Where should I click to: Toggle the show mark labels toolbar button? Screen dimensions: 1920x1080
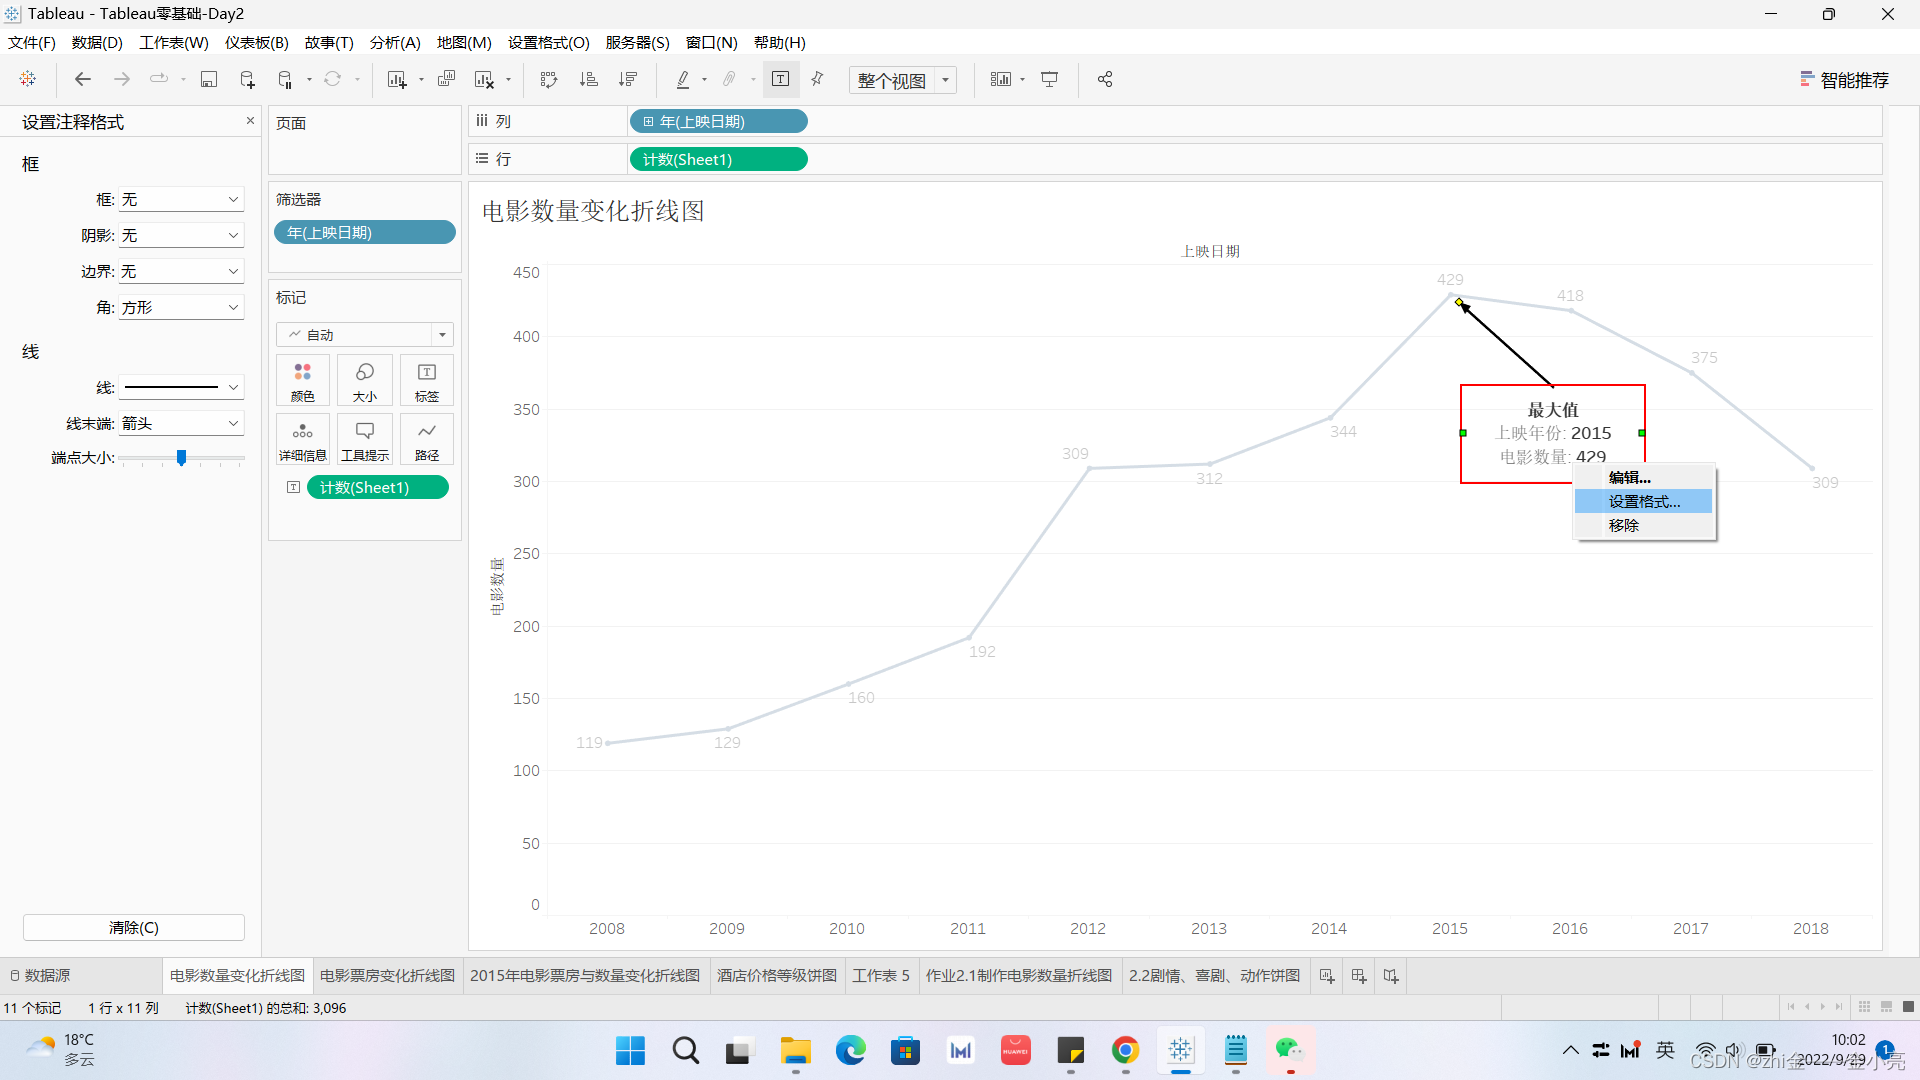[781, 80]
